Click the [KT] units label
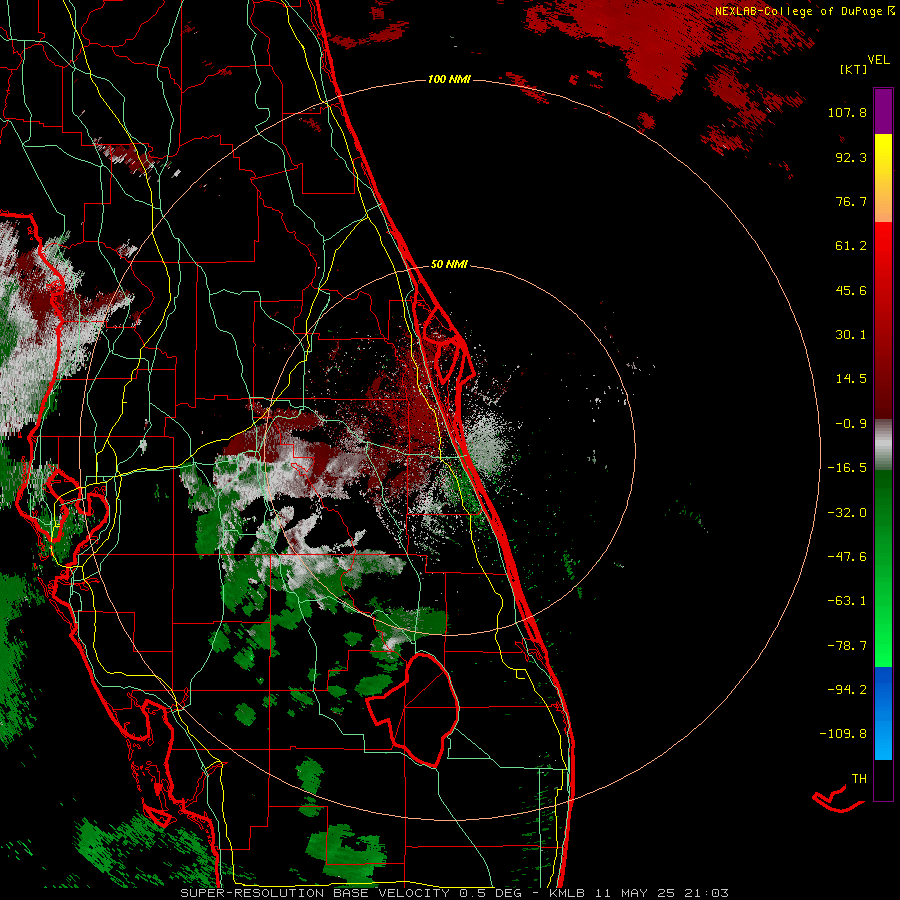Screen dimensions: 900x900 [x=853, y=69]
